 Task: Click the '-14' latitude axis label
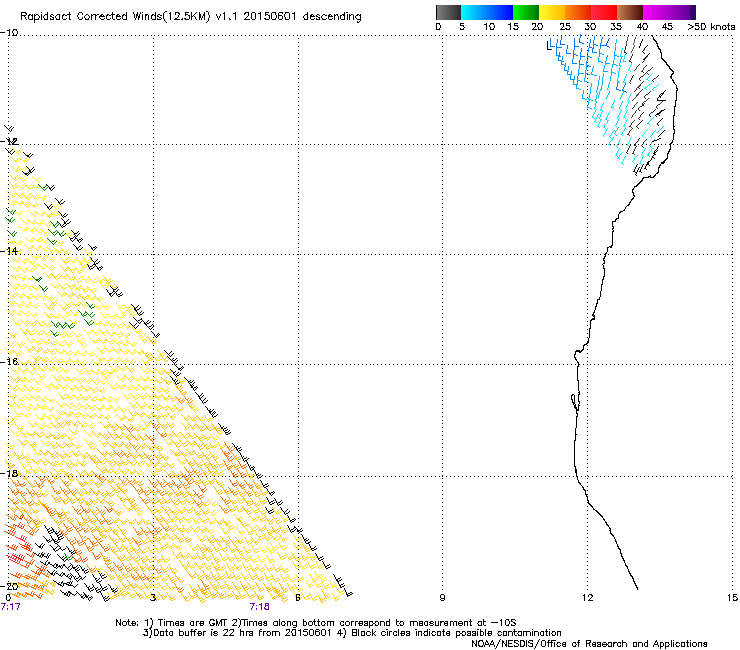pyautogui.click(x=9, y=251)
